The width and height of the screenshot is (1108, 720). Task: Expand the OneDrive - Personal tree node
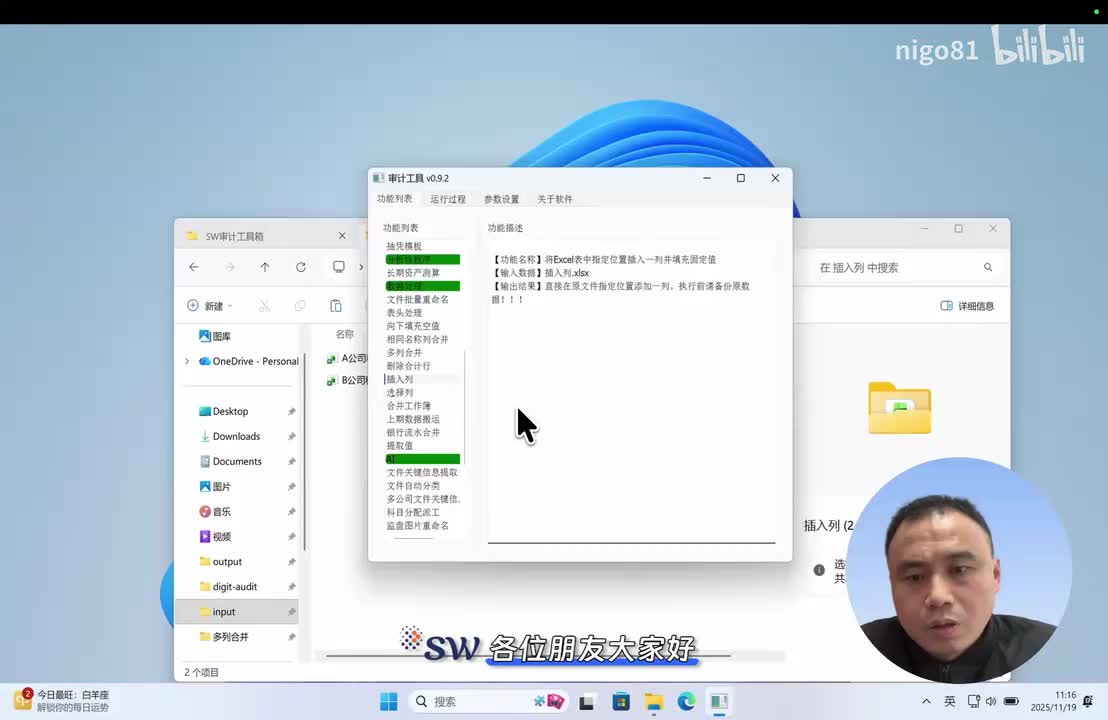click(x=187, y=361)
